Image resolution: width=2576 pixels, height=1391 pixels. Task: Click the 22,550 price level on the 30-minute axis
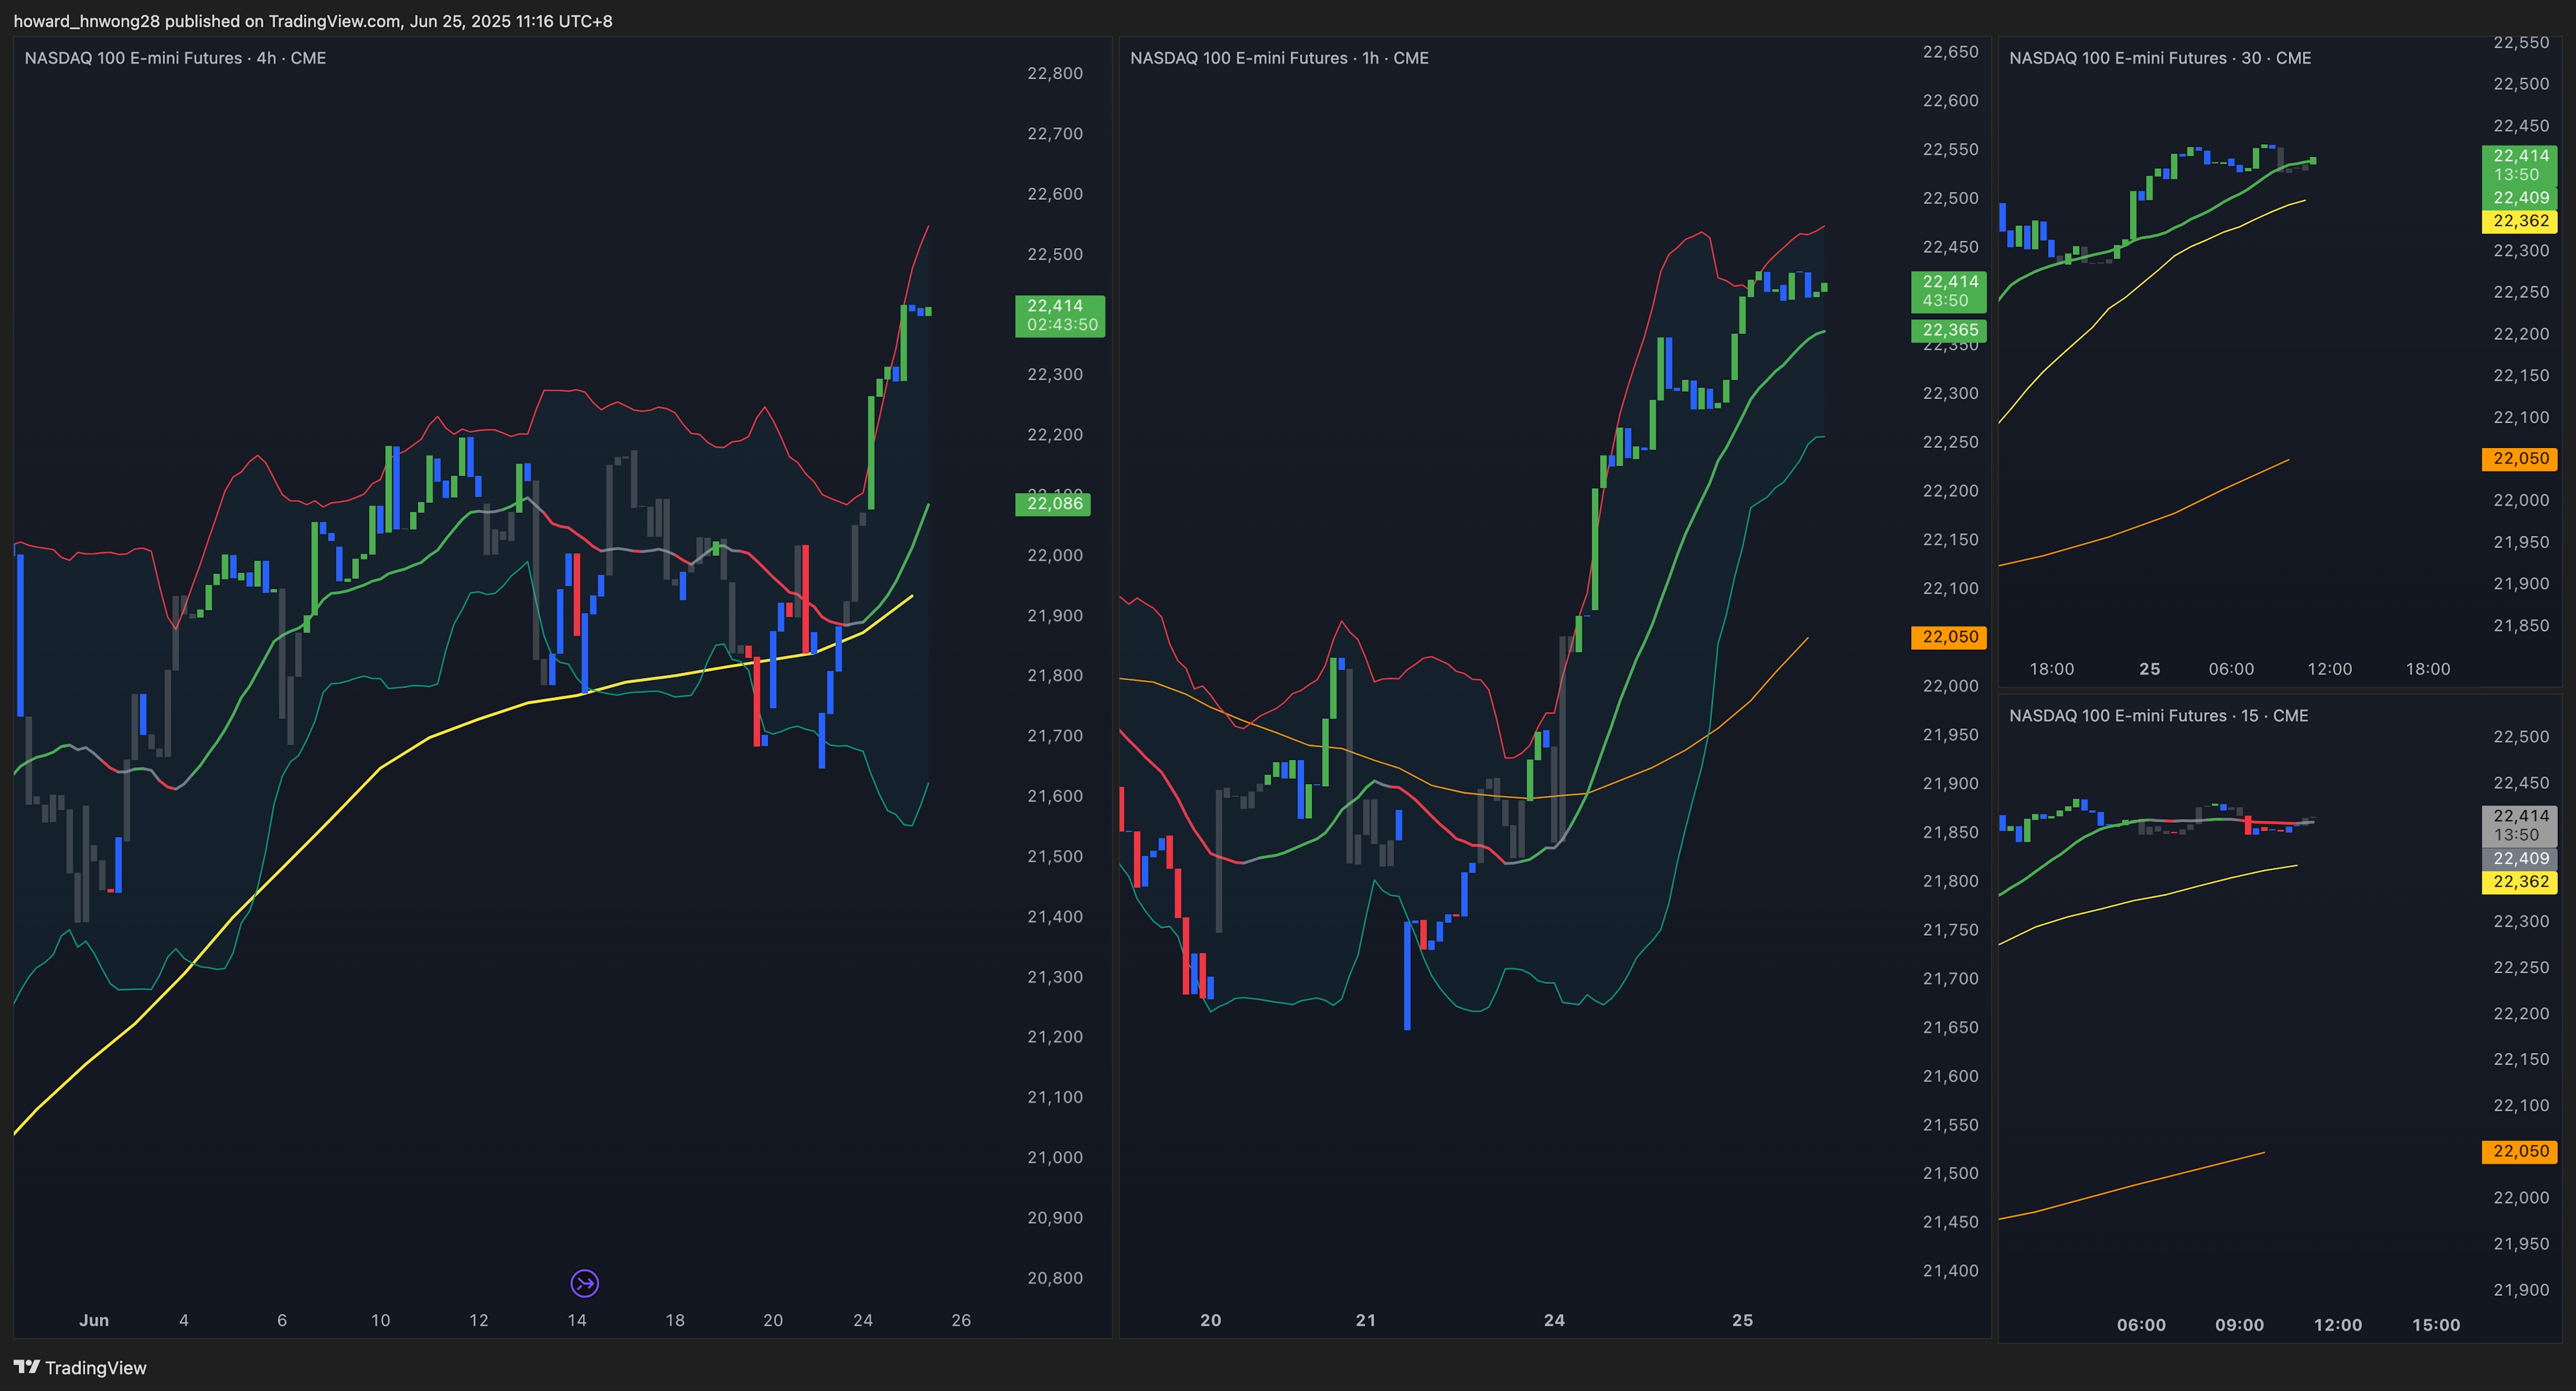[2521, 43]
